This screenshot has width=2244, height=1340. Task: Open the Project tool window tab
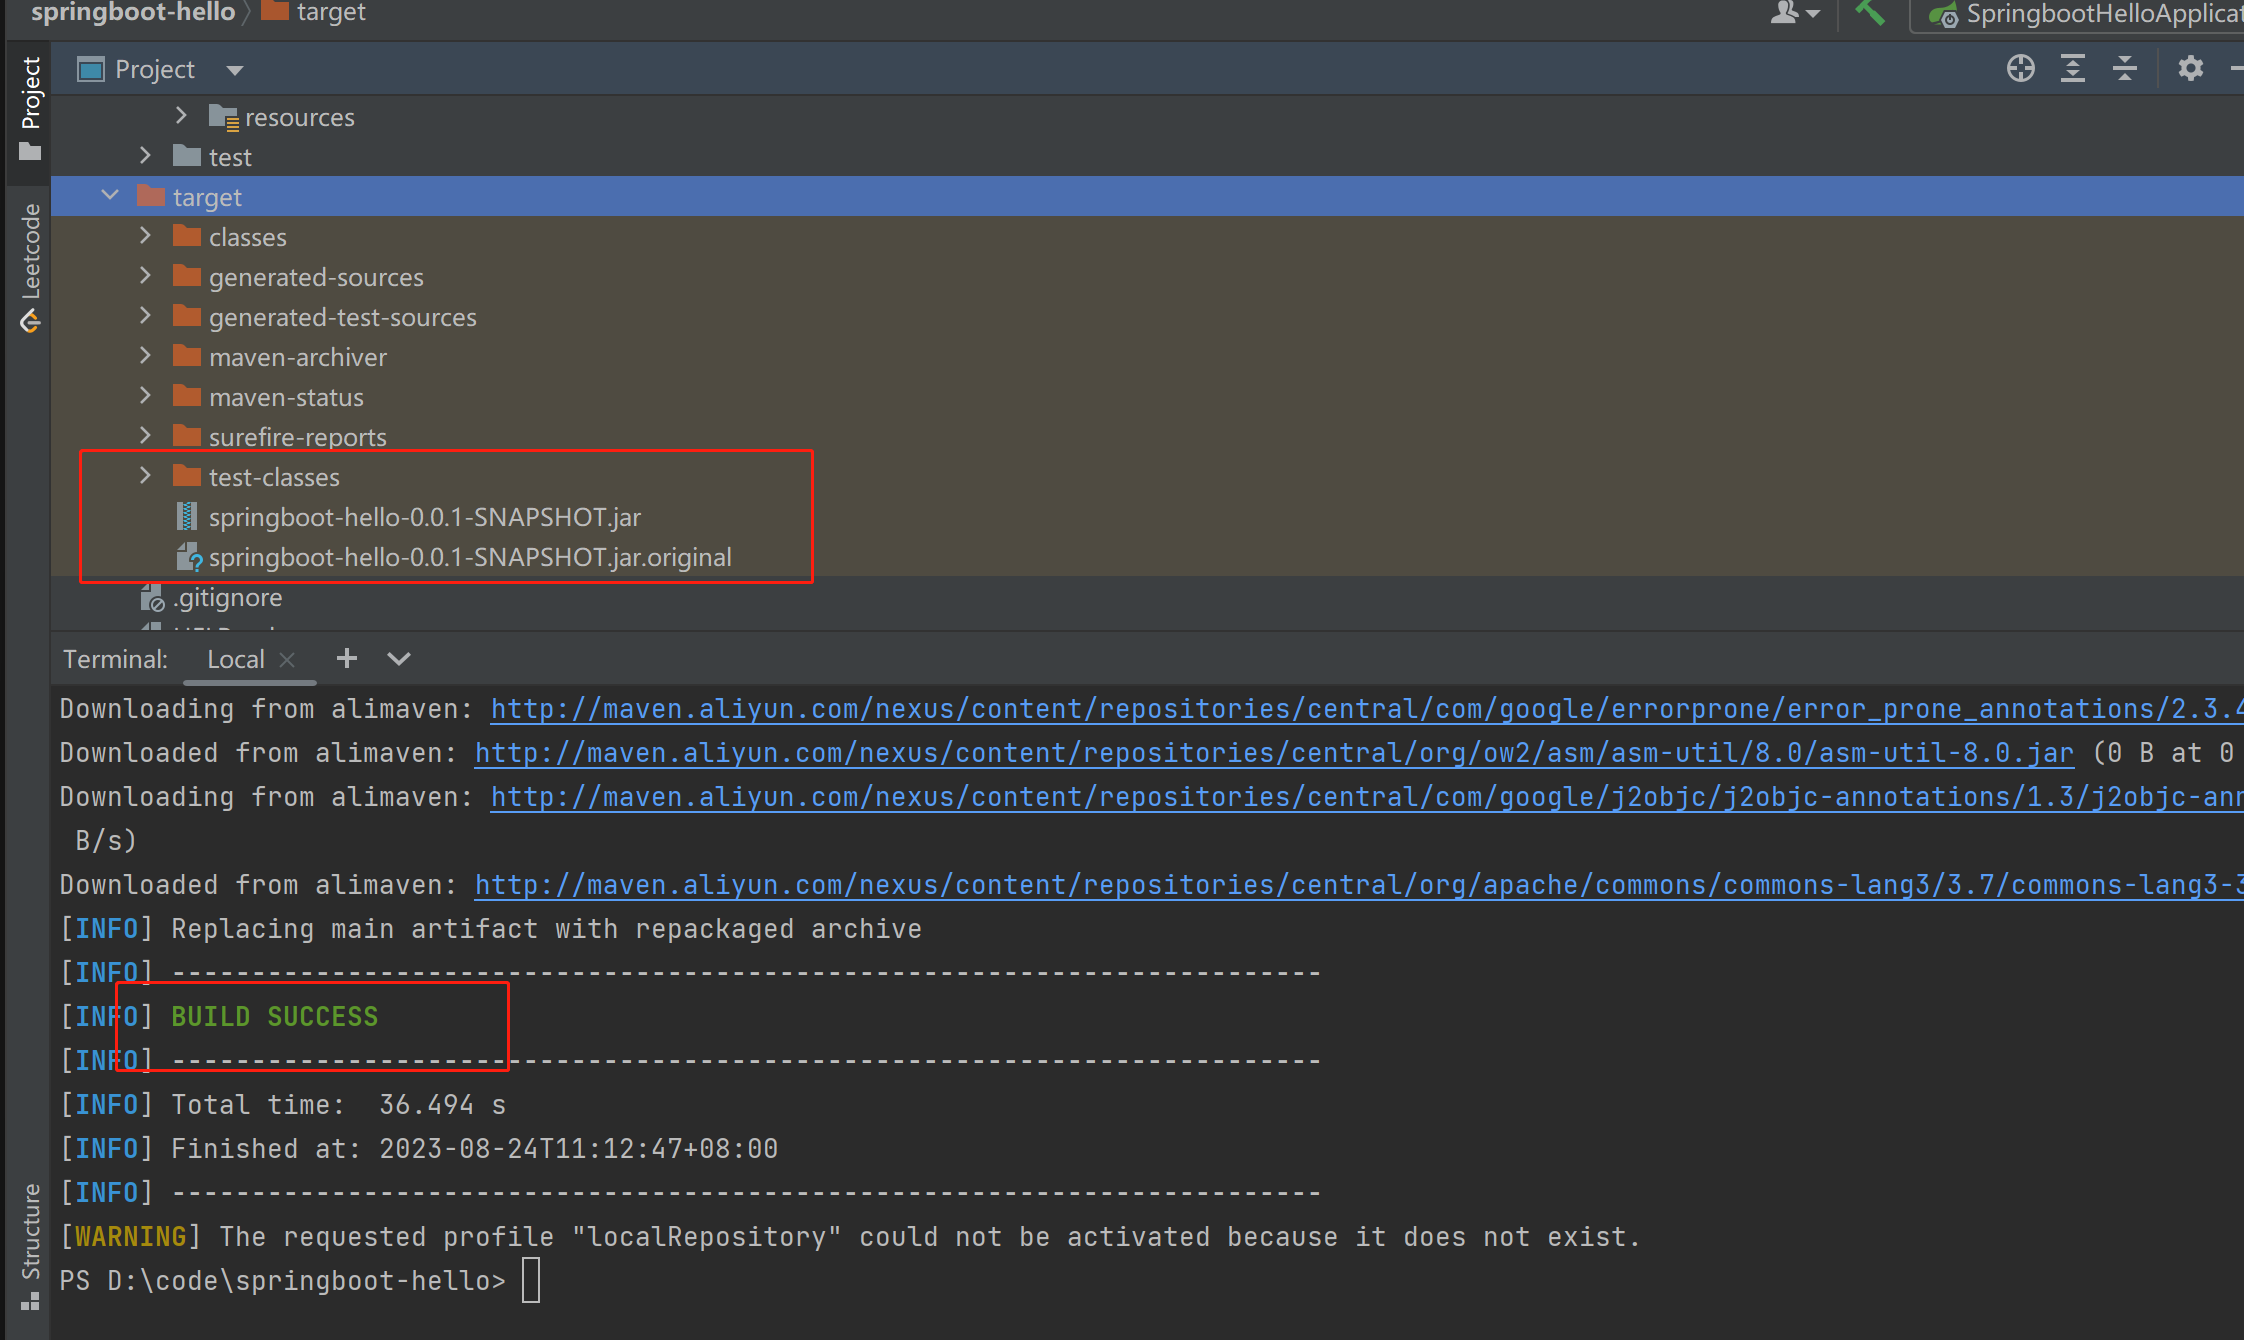click(30, 108)
